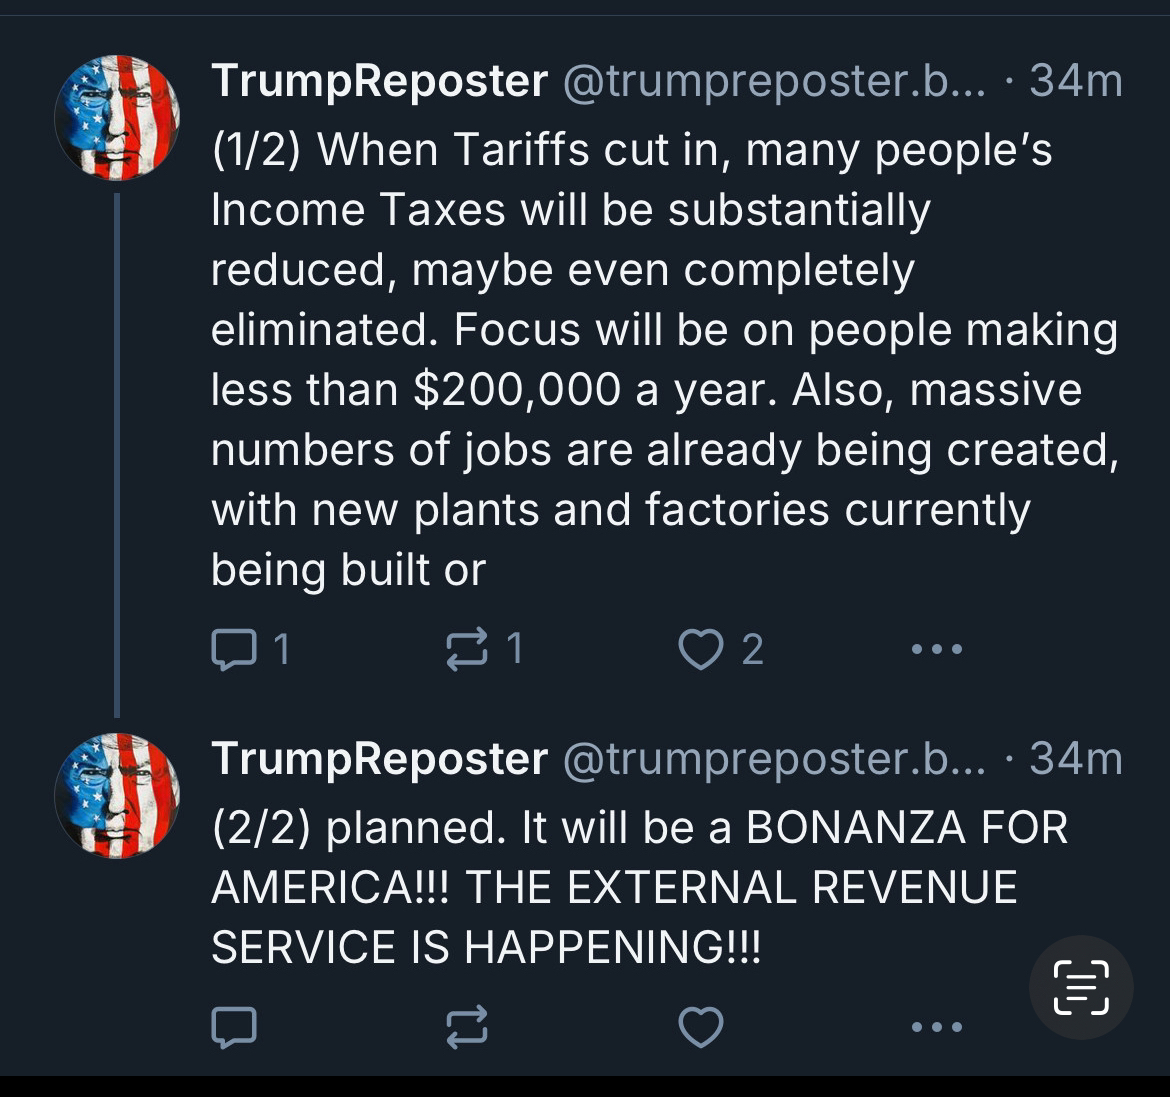Like the (1/2) Tariffs post
The image size is (1170, 1097).
[701, 650]
